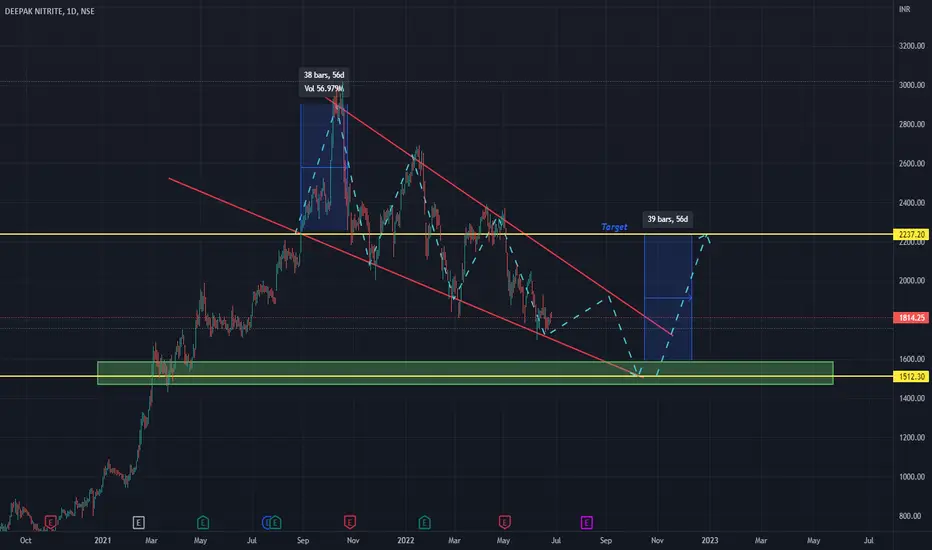The height and width of the screenshot is (550, 932).
Task: Select the blue measurement box at the 2021 peak
Action: coord(324,168)
